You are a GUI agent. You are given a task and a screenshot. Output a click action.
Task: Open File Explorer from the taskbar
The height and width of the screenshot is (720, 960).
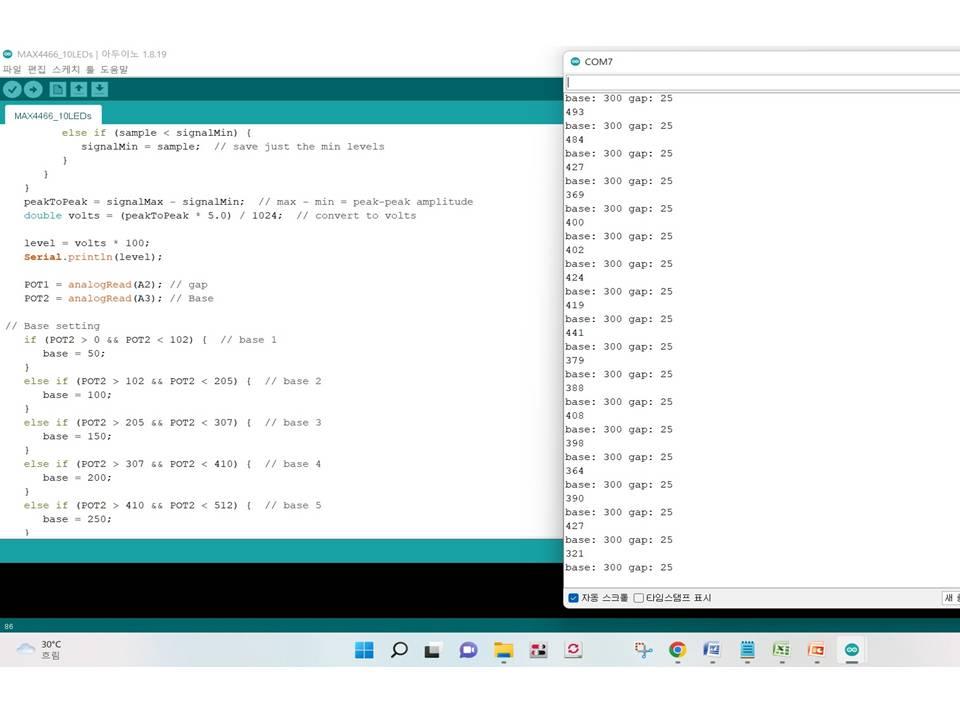click(x=504, y=650)
